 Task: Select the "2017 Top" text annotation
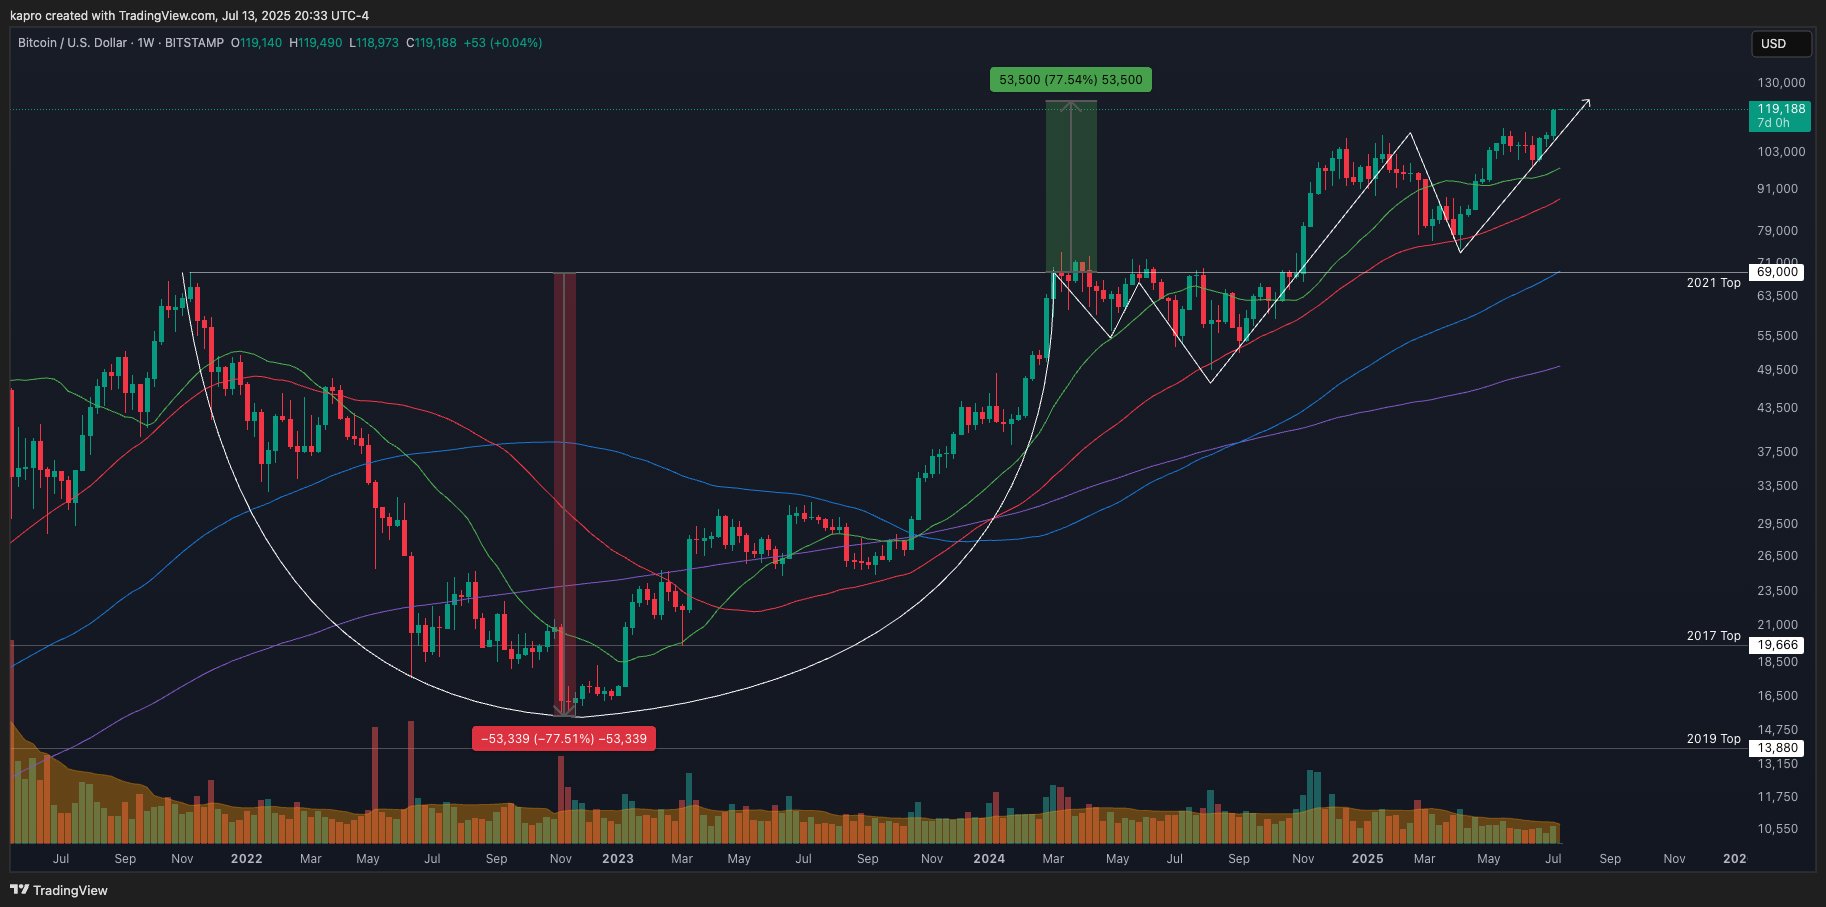point(1713,636)
